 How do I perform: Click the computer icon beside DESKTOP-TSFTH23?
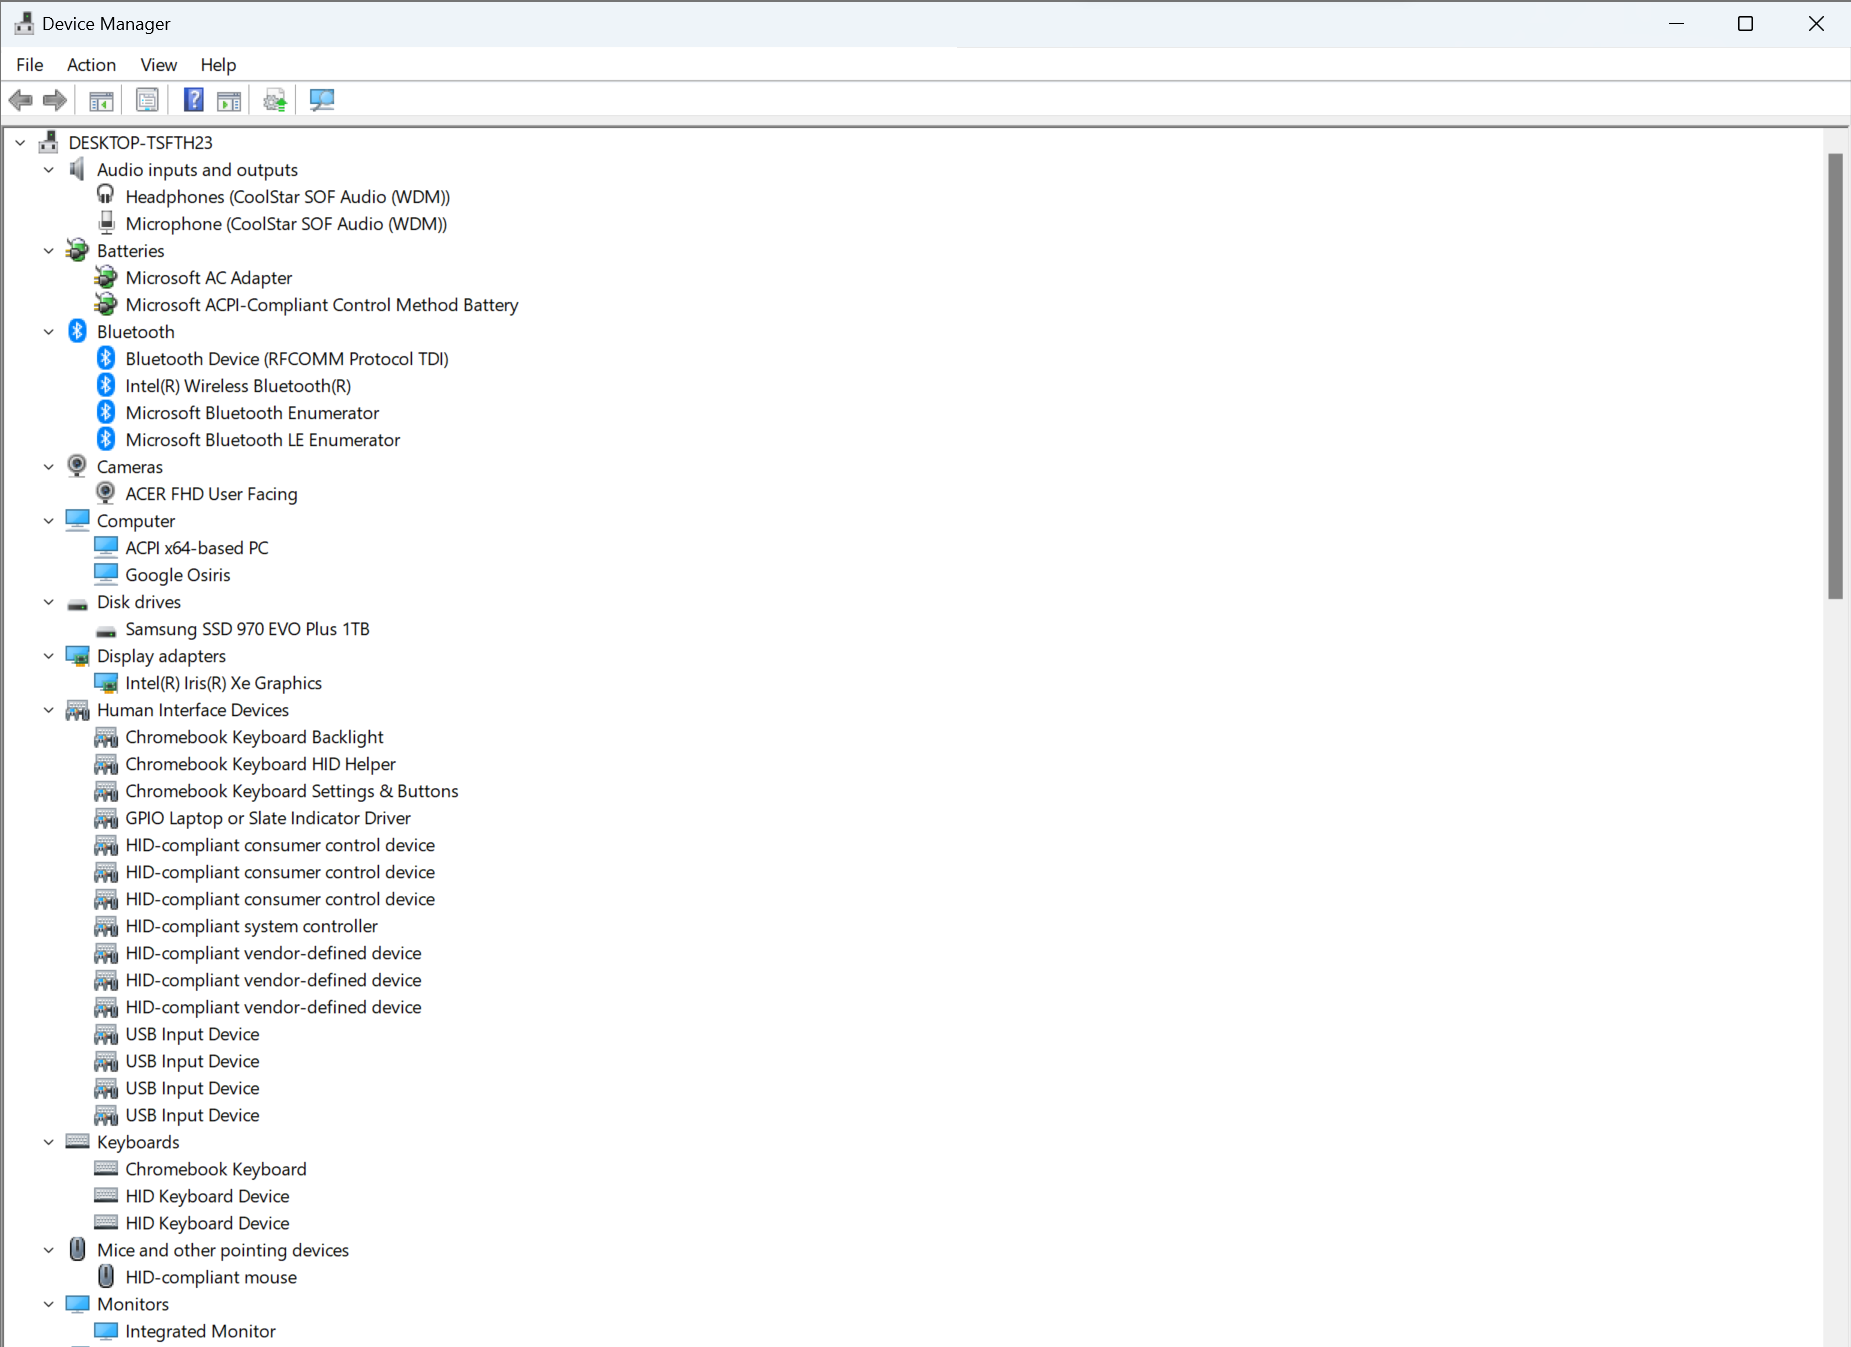(x=48, y=142)
